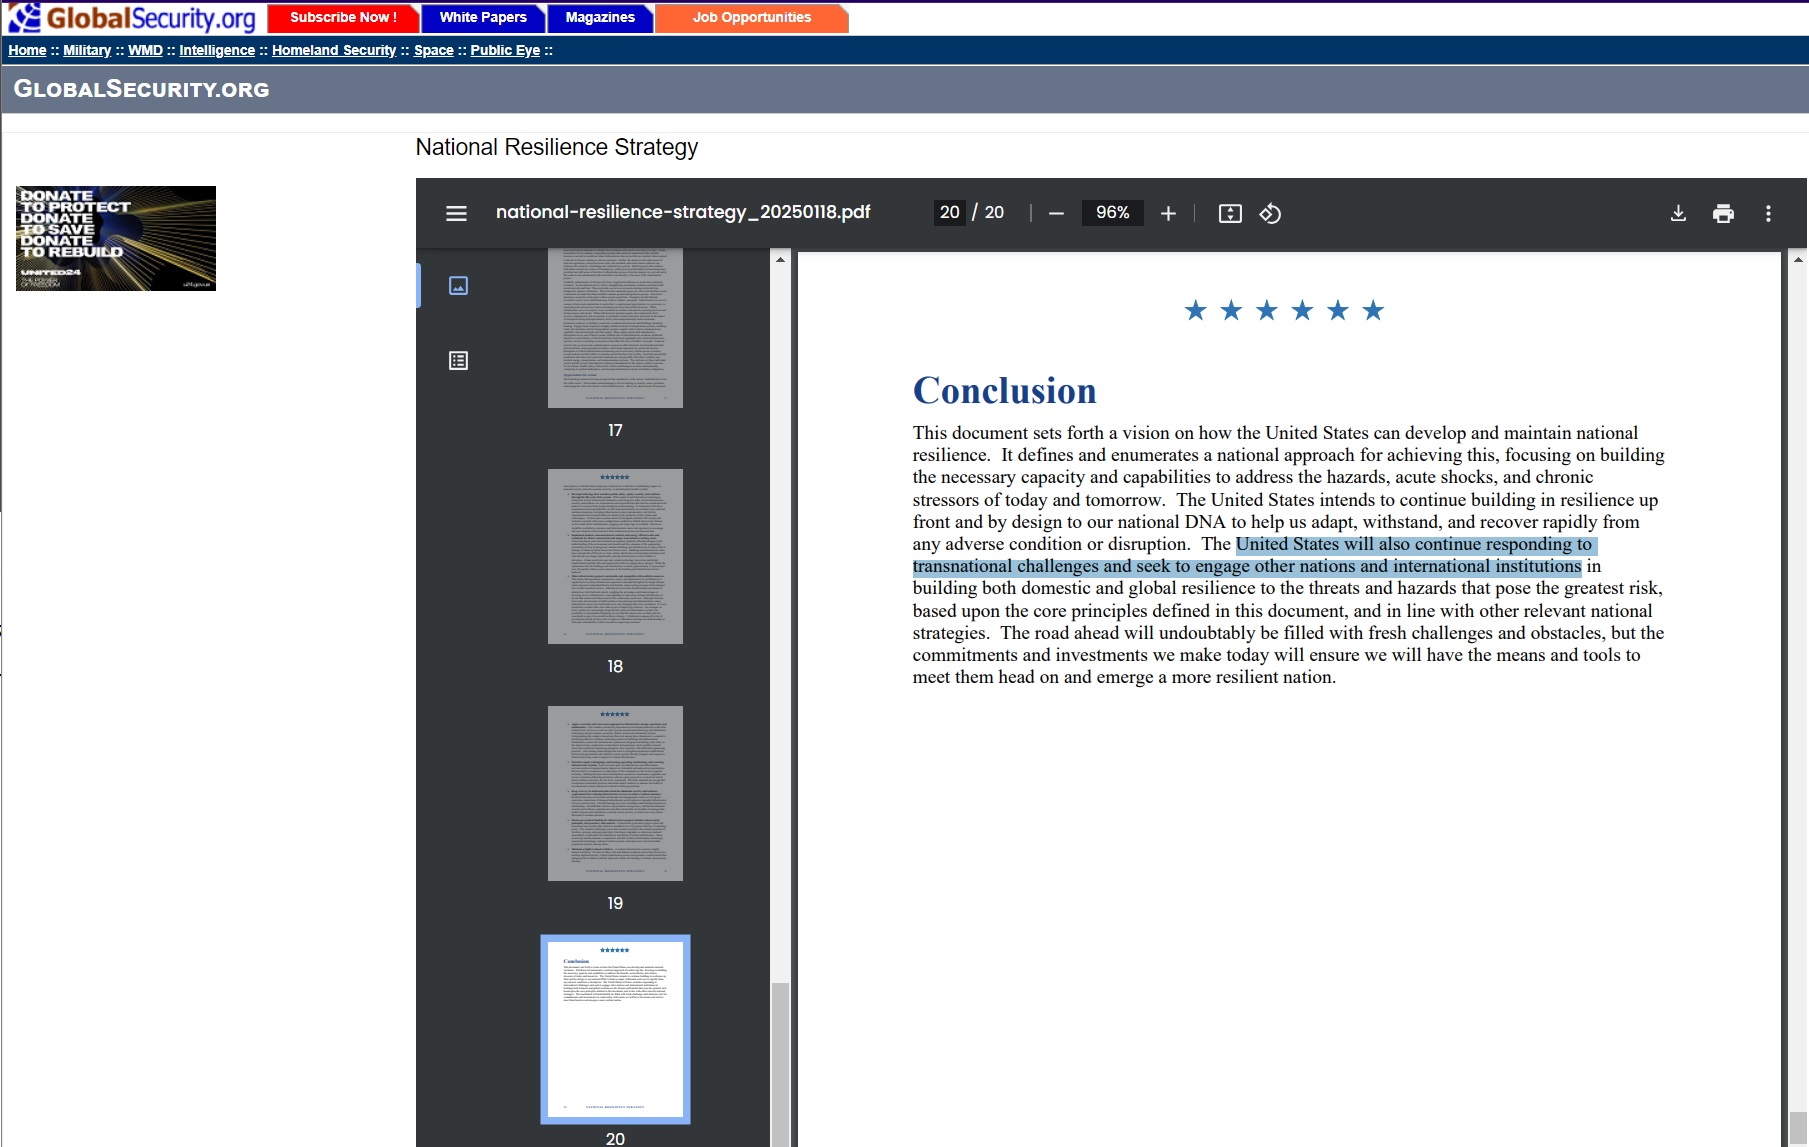Click the Conclusion heading in the PDF
The height and width of the screenshot is (1147, 1809).
click(1004, 390)
